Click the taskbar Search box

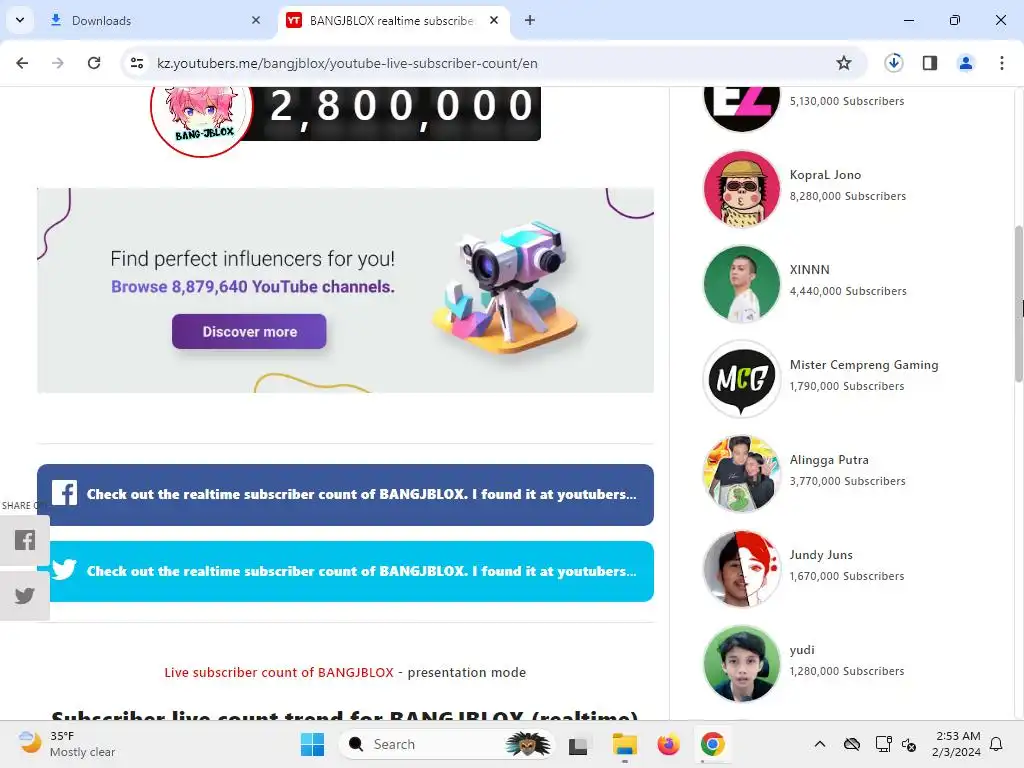pos(445,744)
